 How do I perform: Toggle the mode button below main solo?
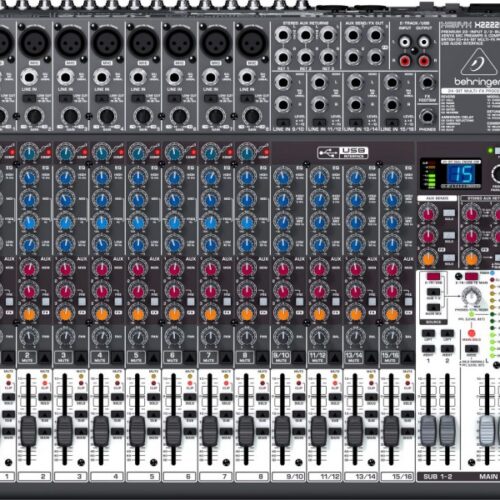coord(471,349)
